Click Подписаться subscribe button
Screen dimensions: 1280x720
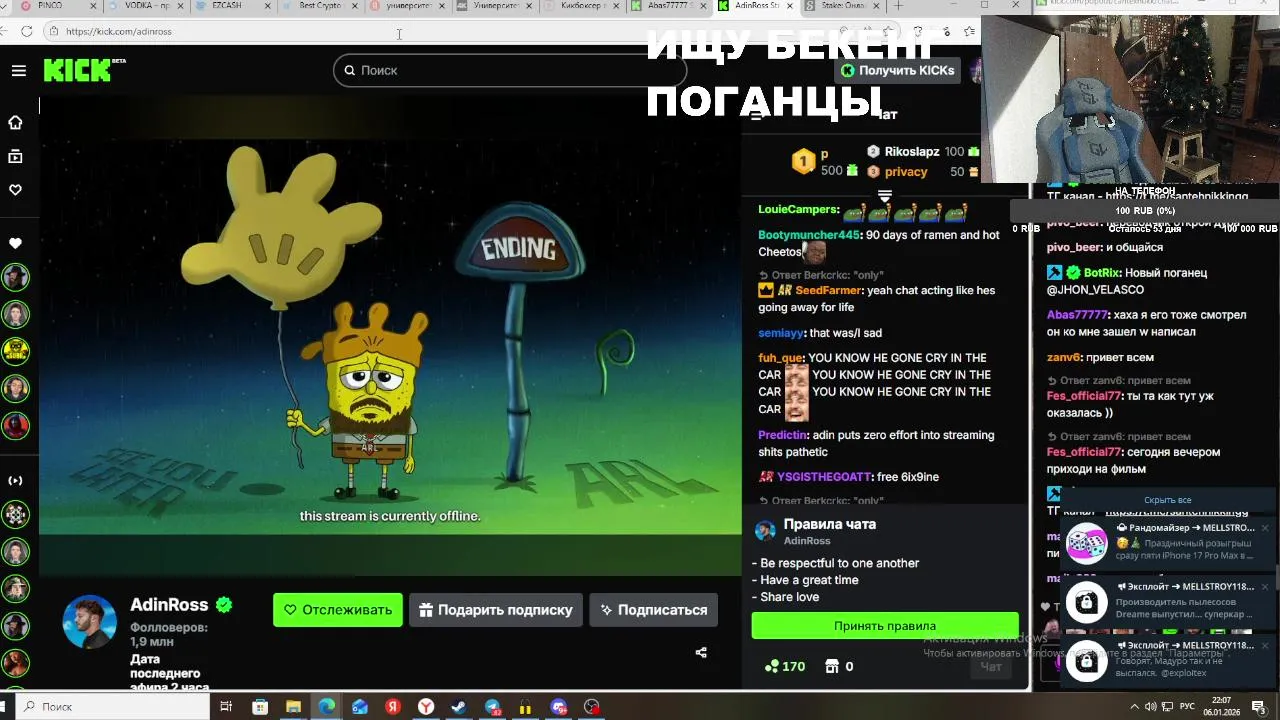coord(653,610)
